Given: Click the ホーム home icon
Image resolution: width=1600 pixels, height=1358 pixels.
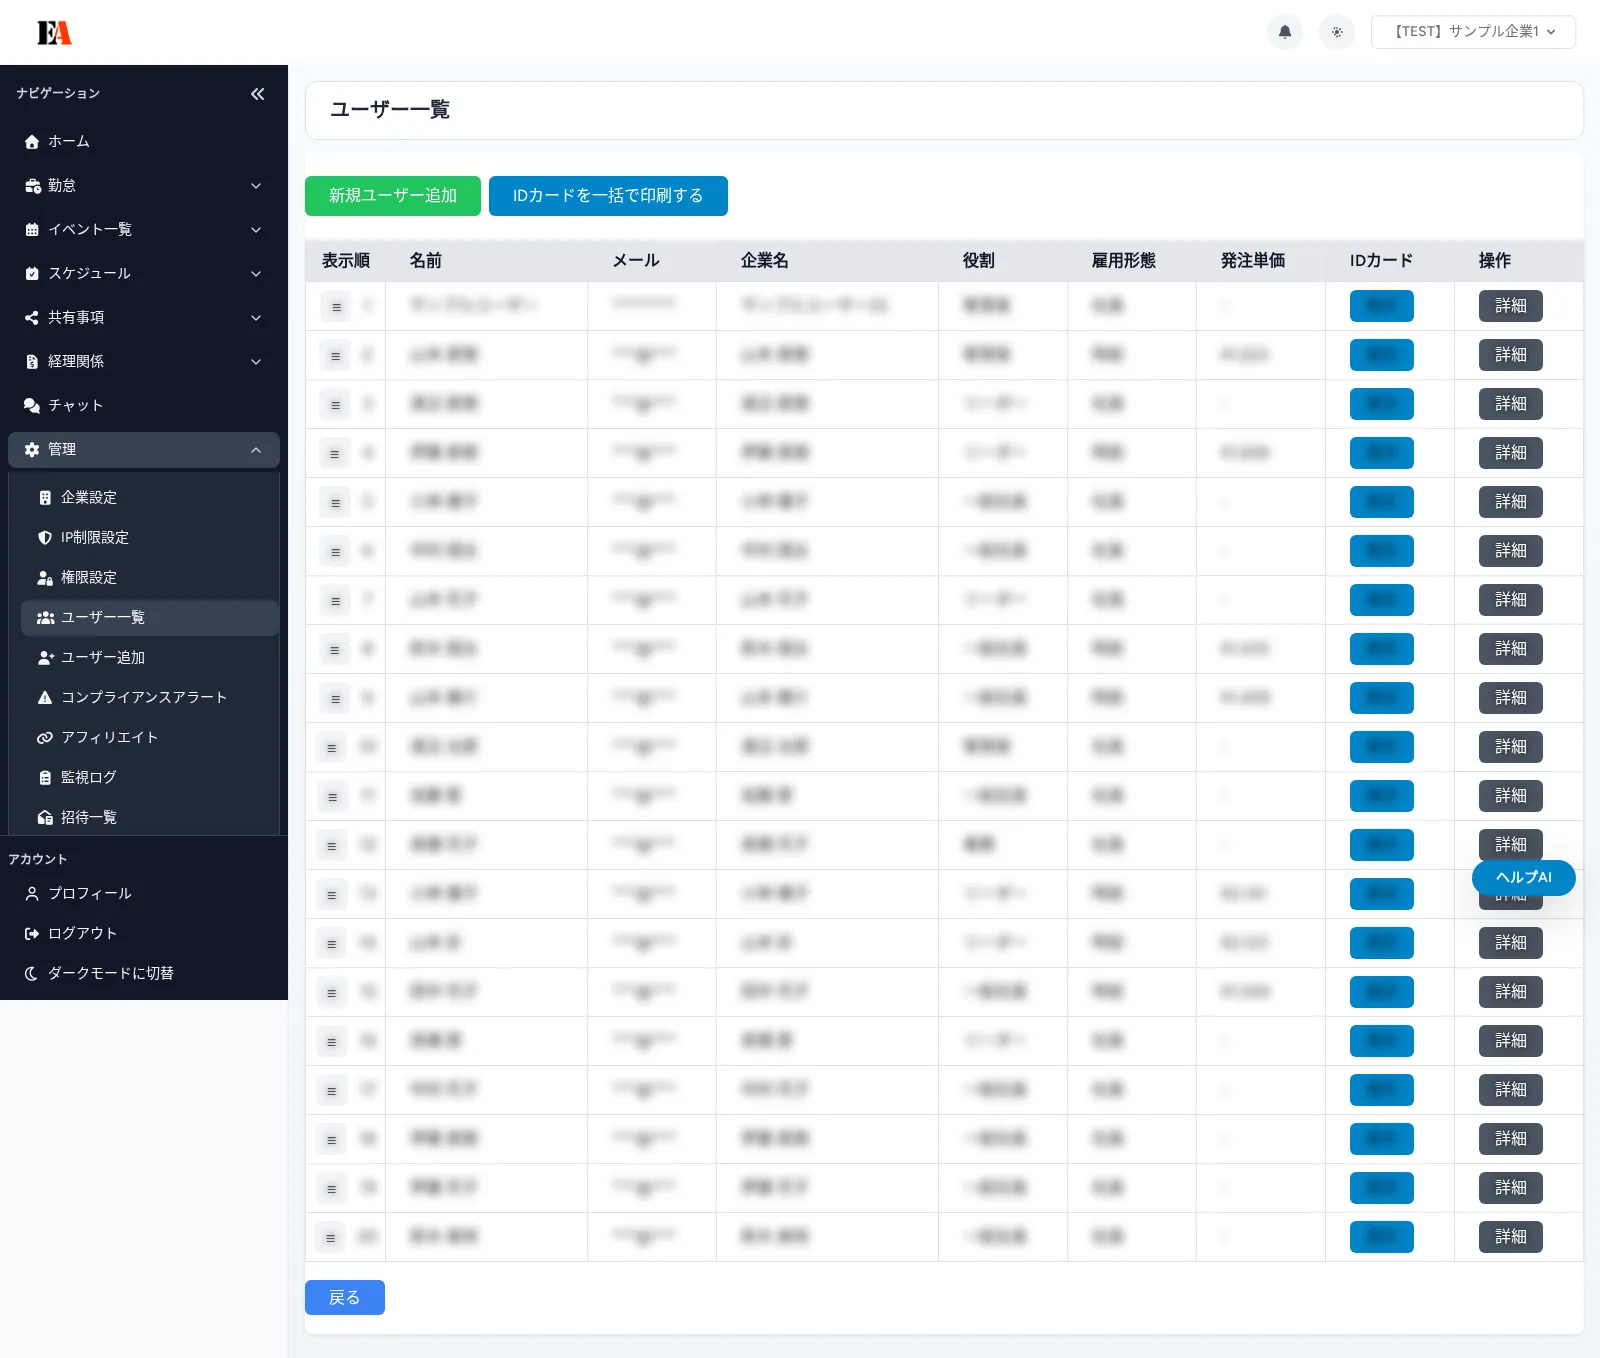Looking at the screenshot, I should (32, 142).
